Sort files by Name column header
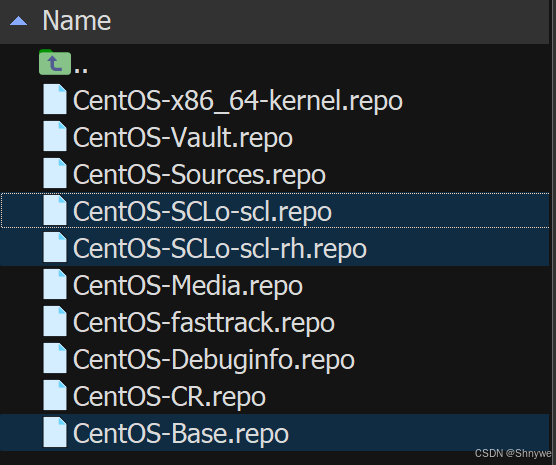556x465 pixels. click(77, 21)
